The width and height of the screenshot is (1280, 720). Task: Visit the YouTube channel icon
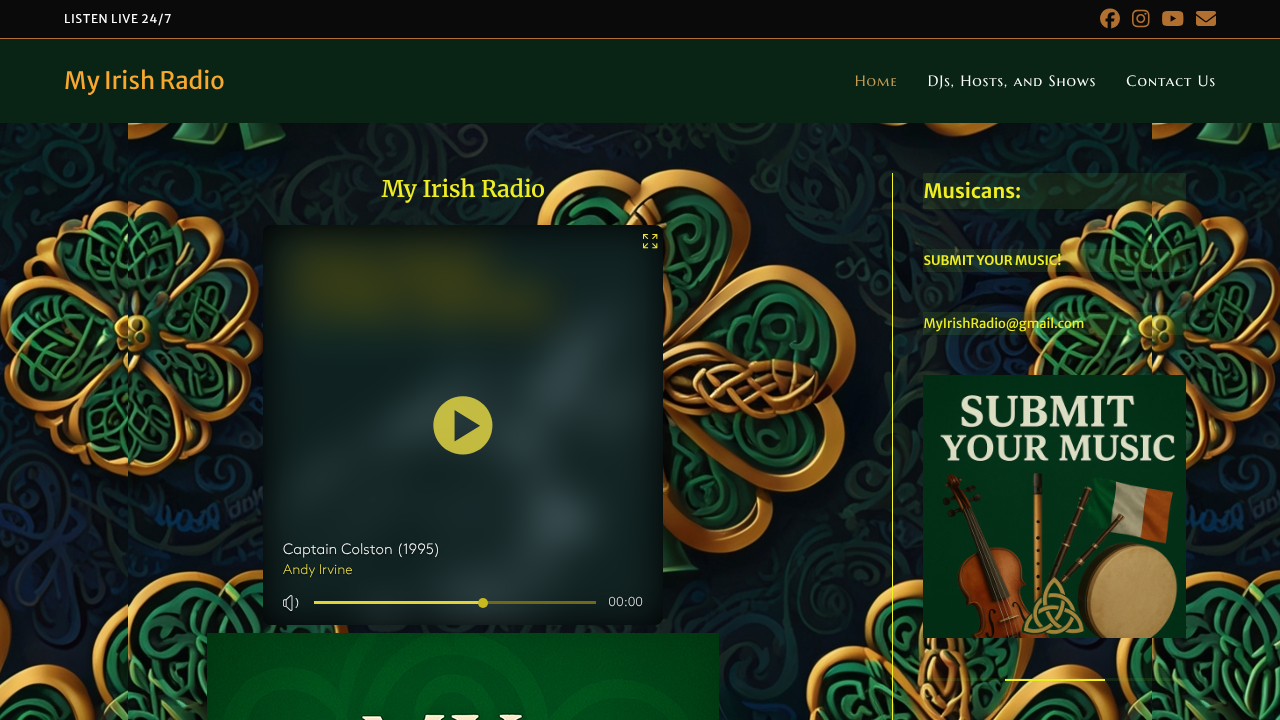tap(1171, 18)
